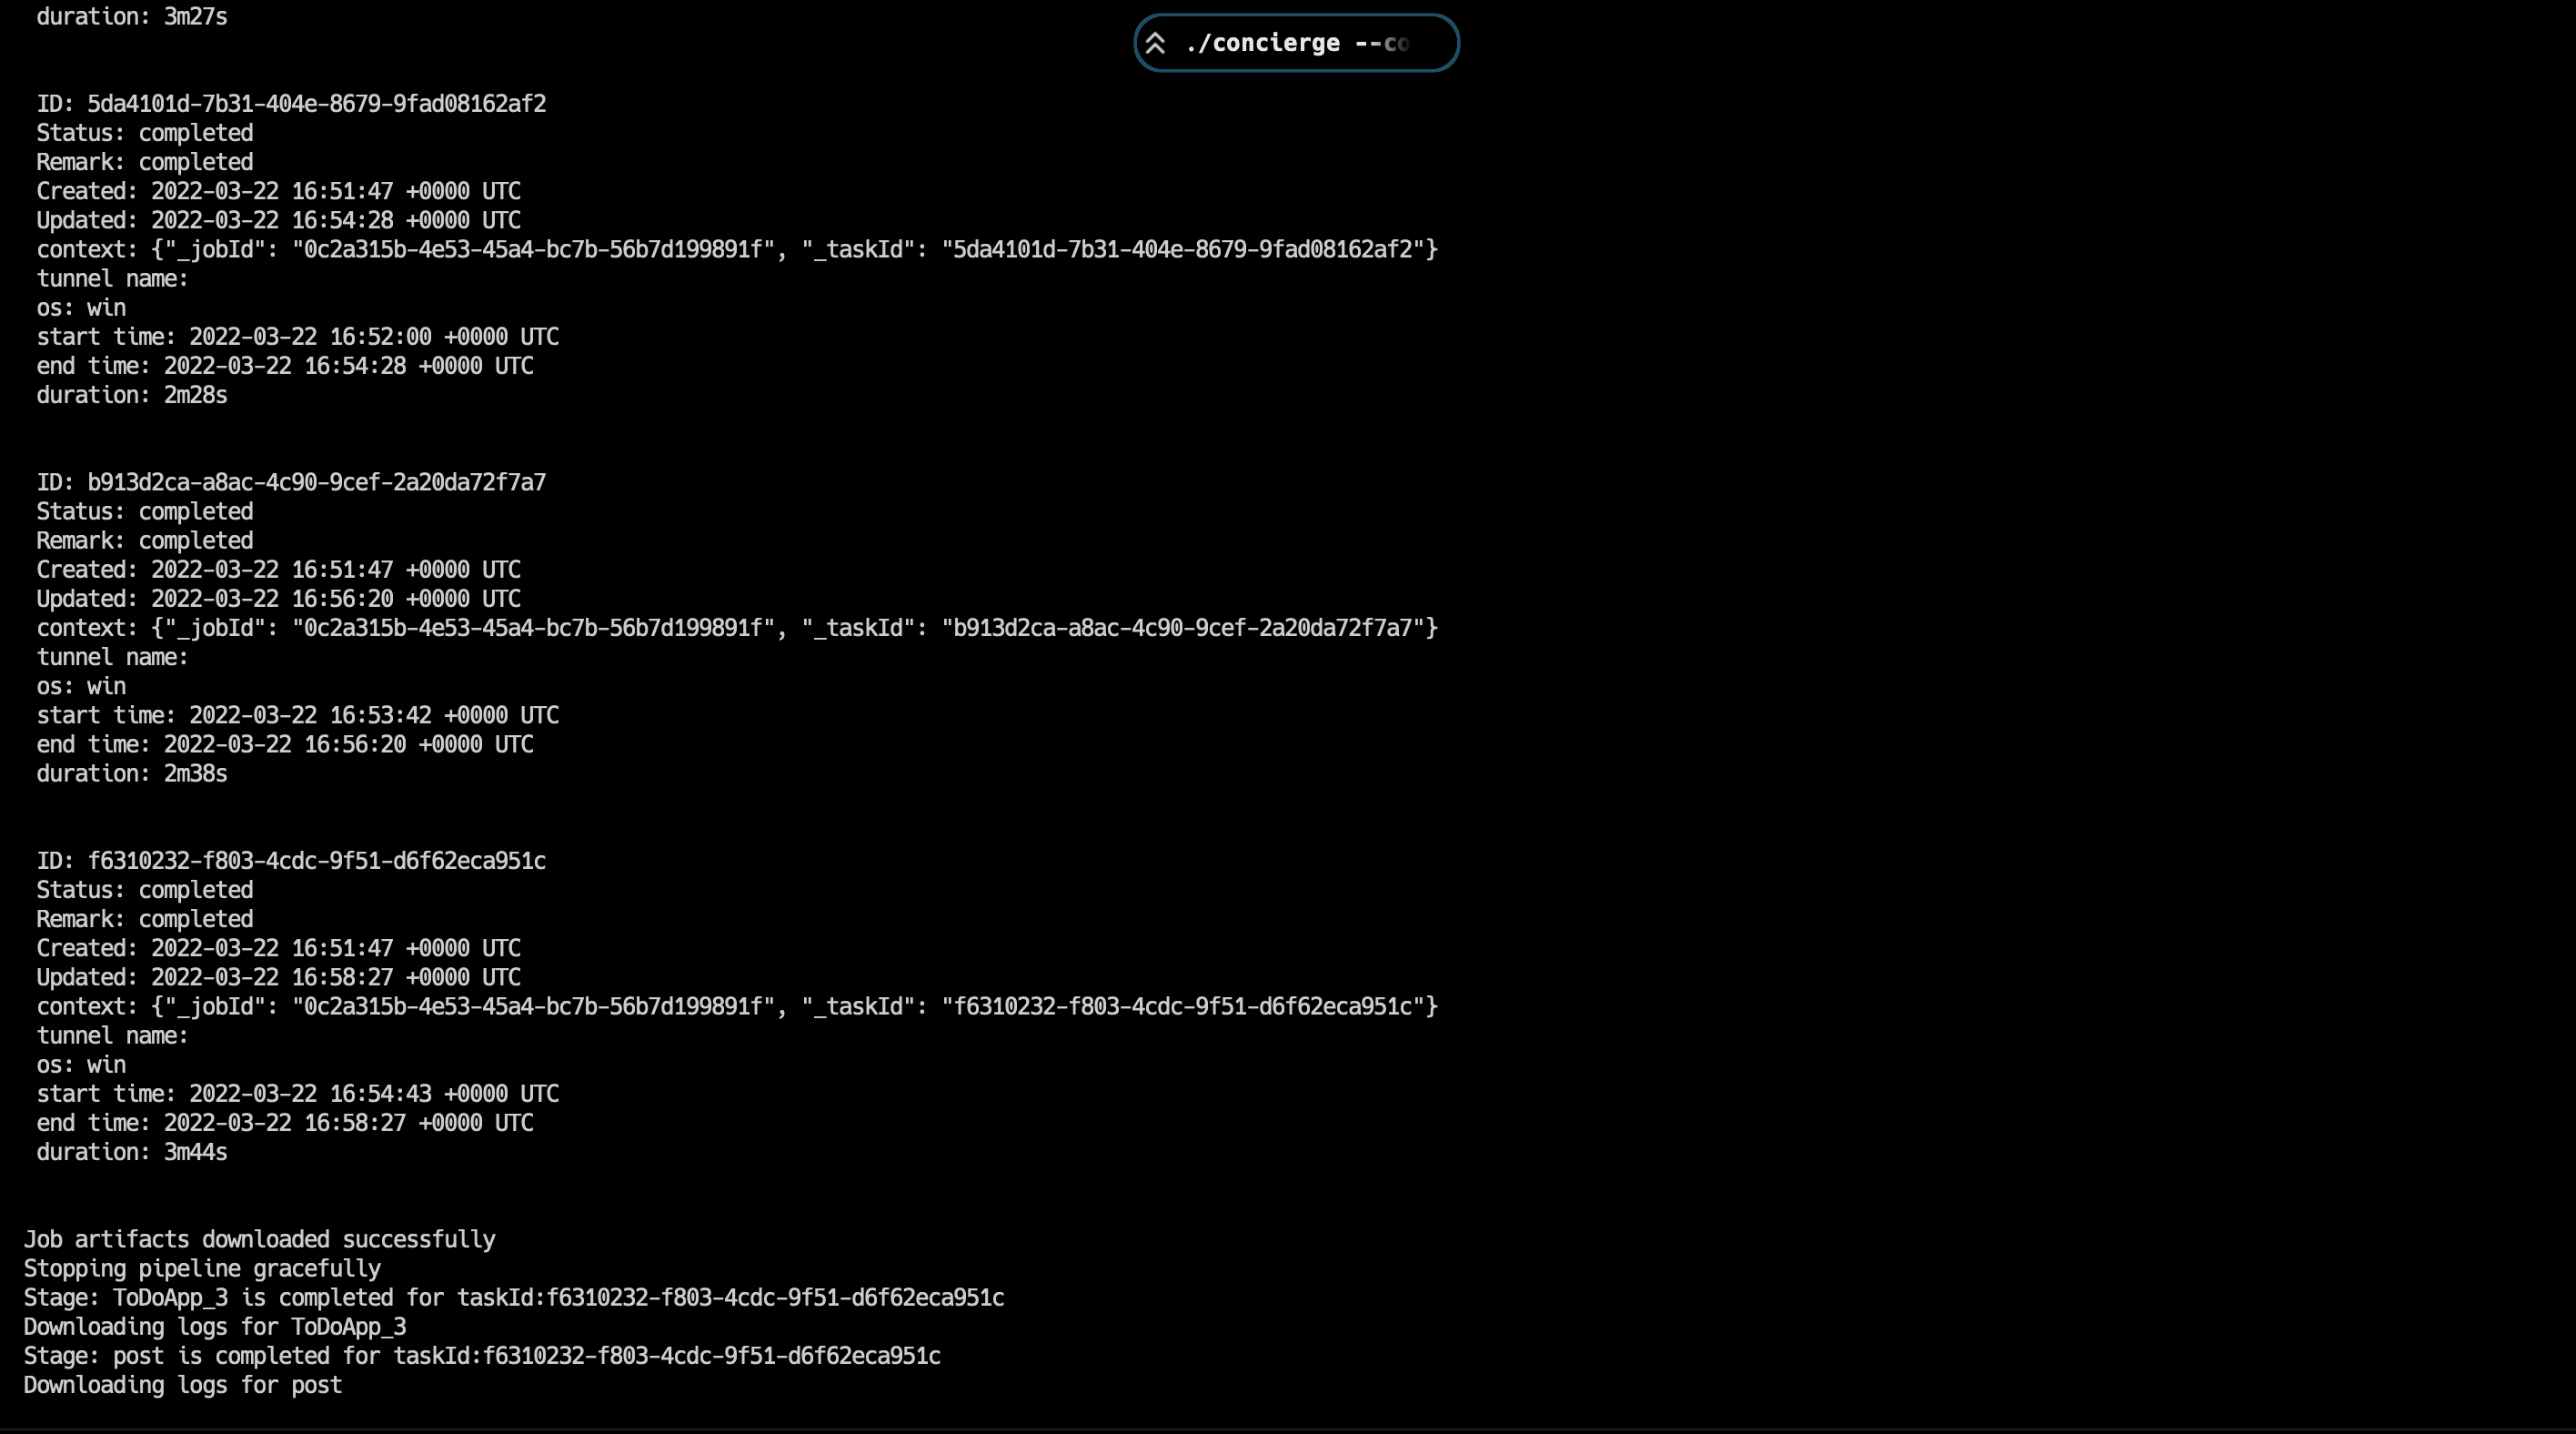Click the duration 2m28s line

tap(132, 395)
